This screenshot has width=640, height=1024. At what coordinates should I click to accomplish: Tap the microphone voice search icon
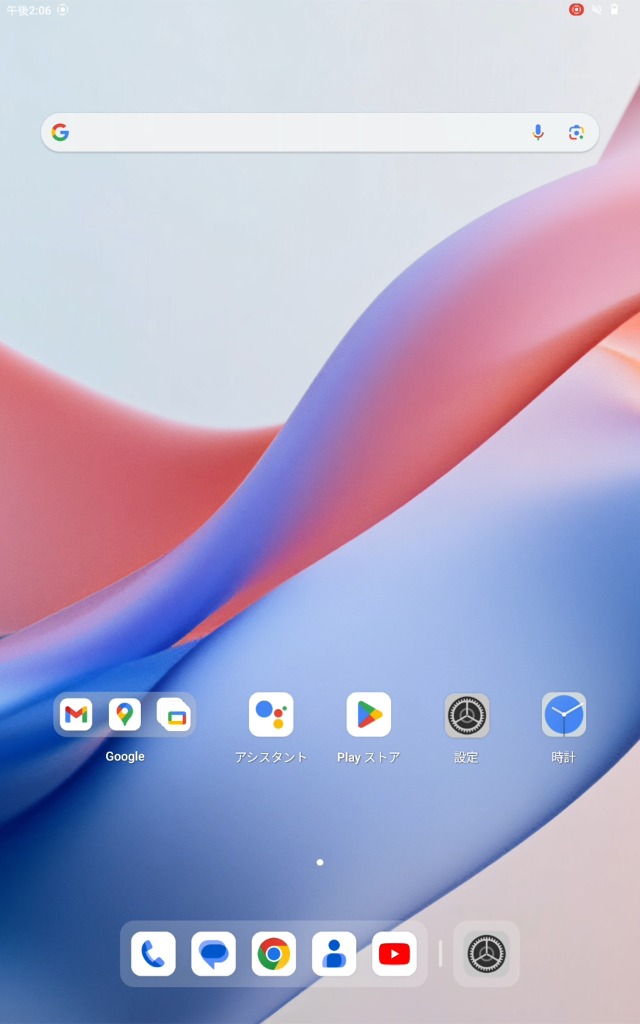click(x=538, y=132)
